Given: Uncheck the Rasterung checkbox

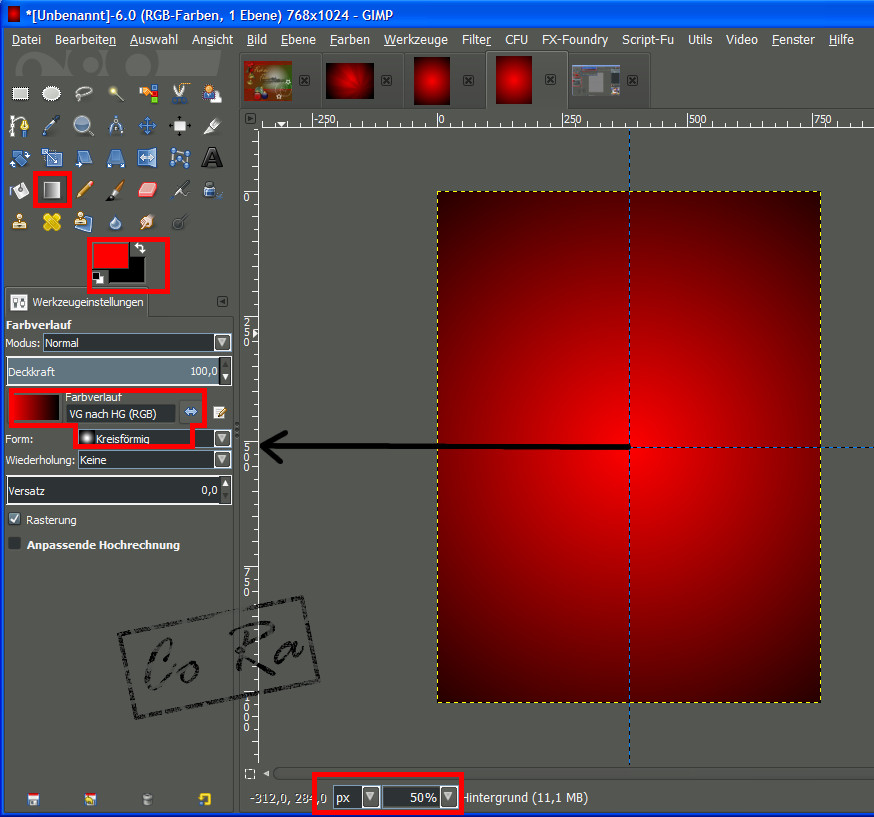Looking at the screenshot, I should [15, 520].
